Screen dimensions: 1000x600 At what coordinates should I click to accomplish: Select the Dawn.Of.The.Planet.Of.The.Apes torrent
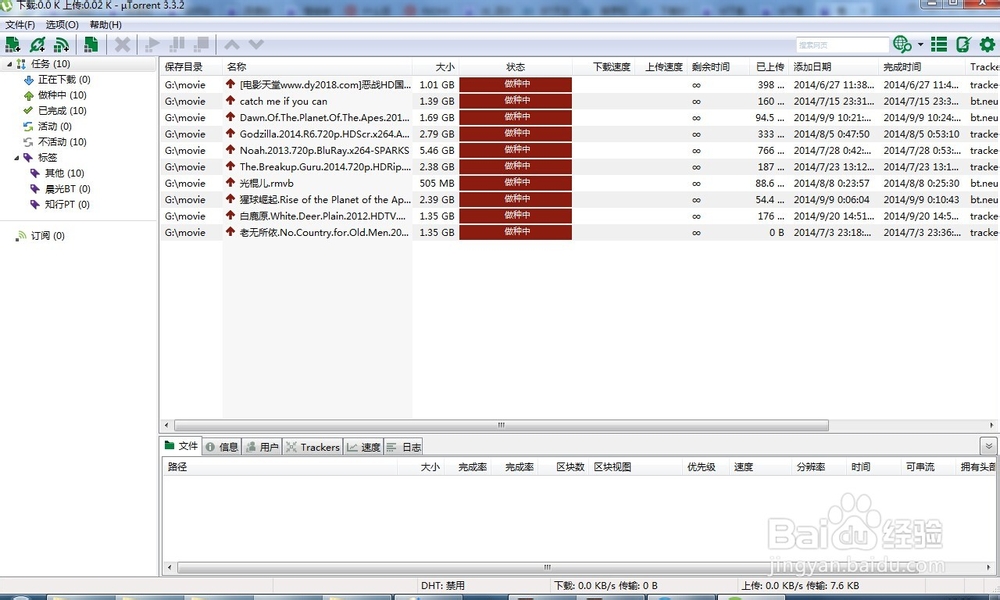pos(580,117)
